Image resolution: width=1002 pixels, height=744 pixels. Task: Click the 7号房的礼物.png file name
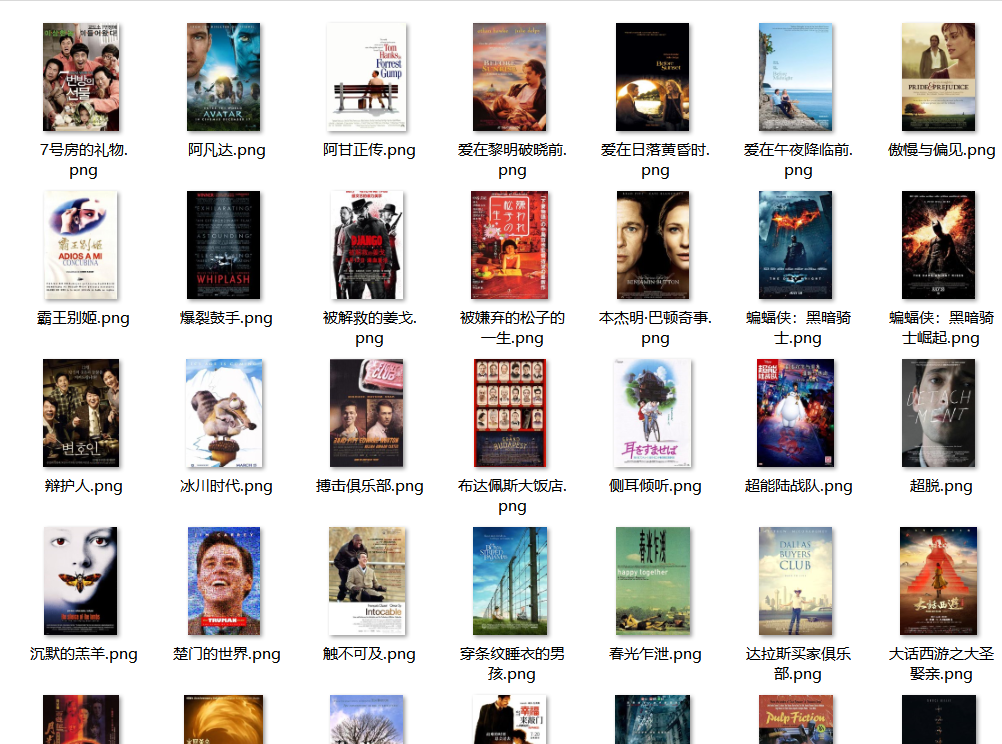pos(83,160)
